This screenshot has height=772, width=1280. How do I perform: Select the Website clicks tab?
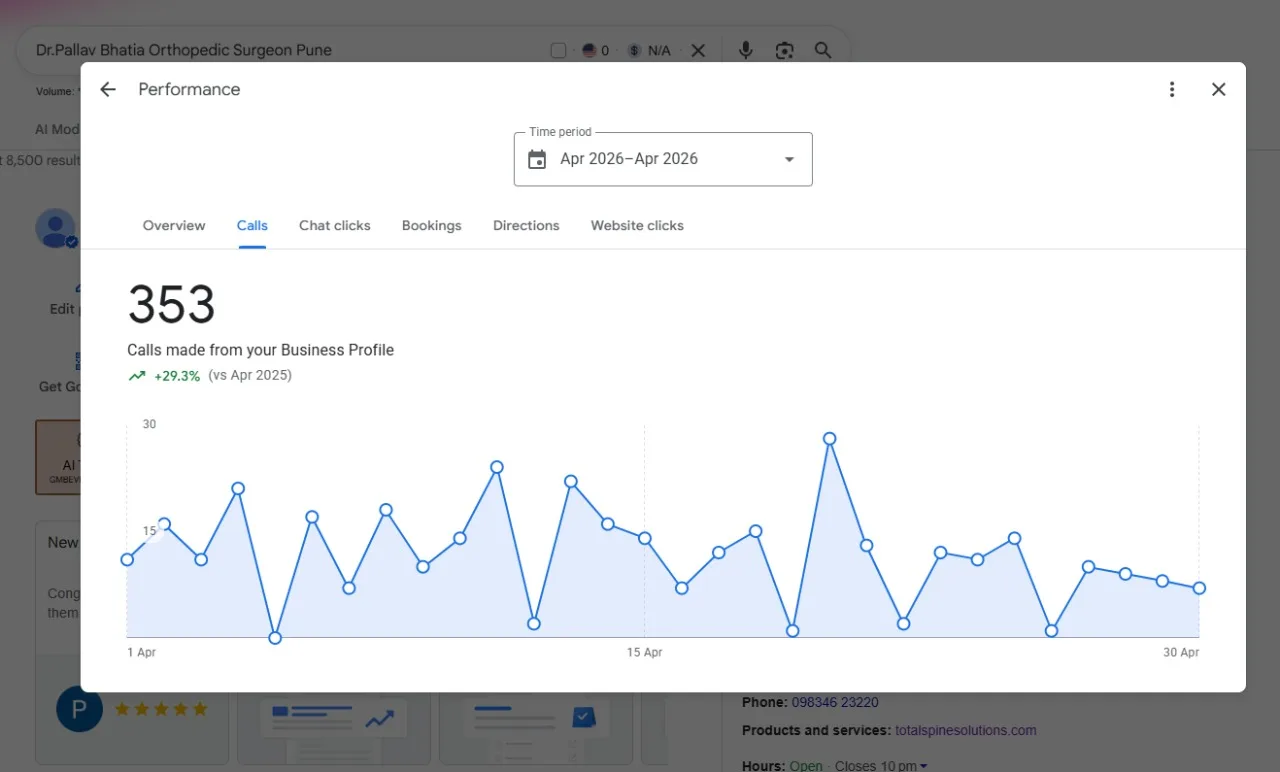click(x=637, y=225)
